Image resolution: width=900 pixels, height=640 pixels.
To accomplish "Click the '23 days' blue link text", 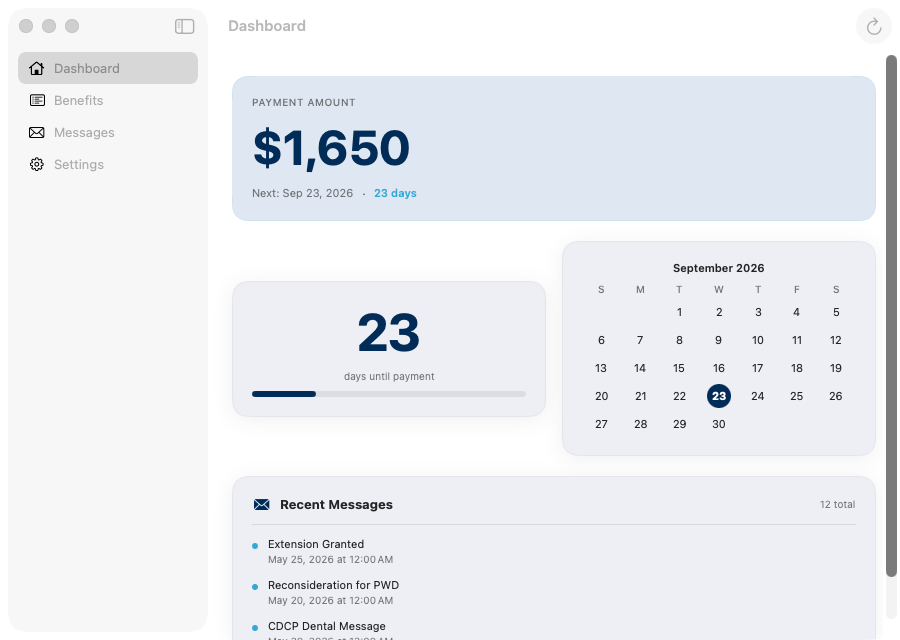I will [395, 193].
